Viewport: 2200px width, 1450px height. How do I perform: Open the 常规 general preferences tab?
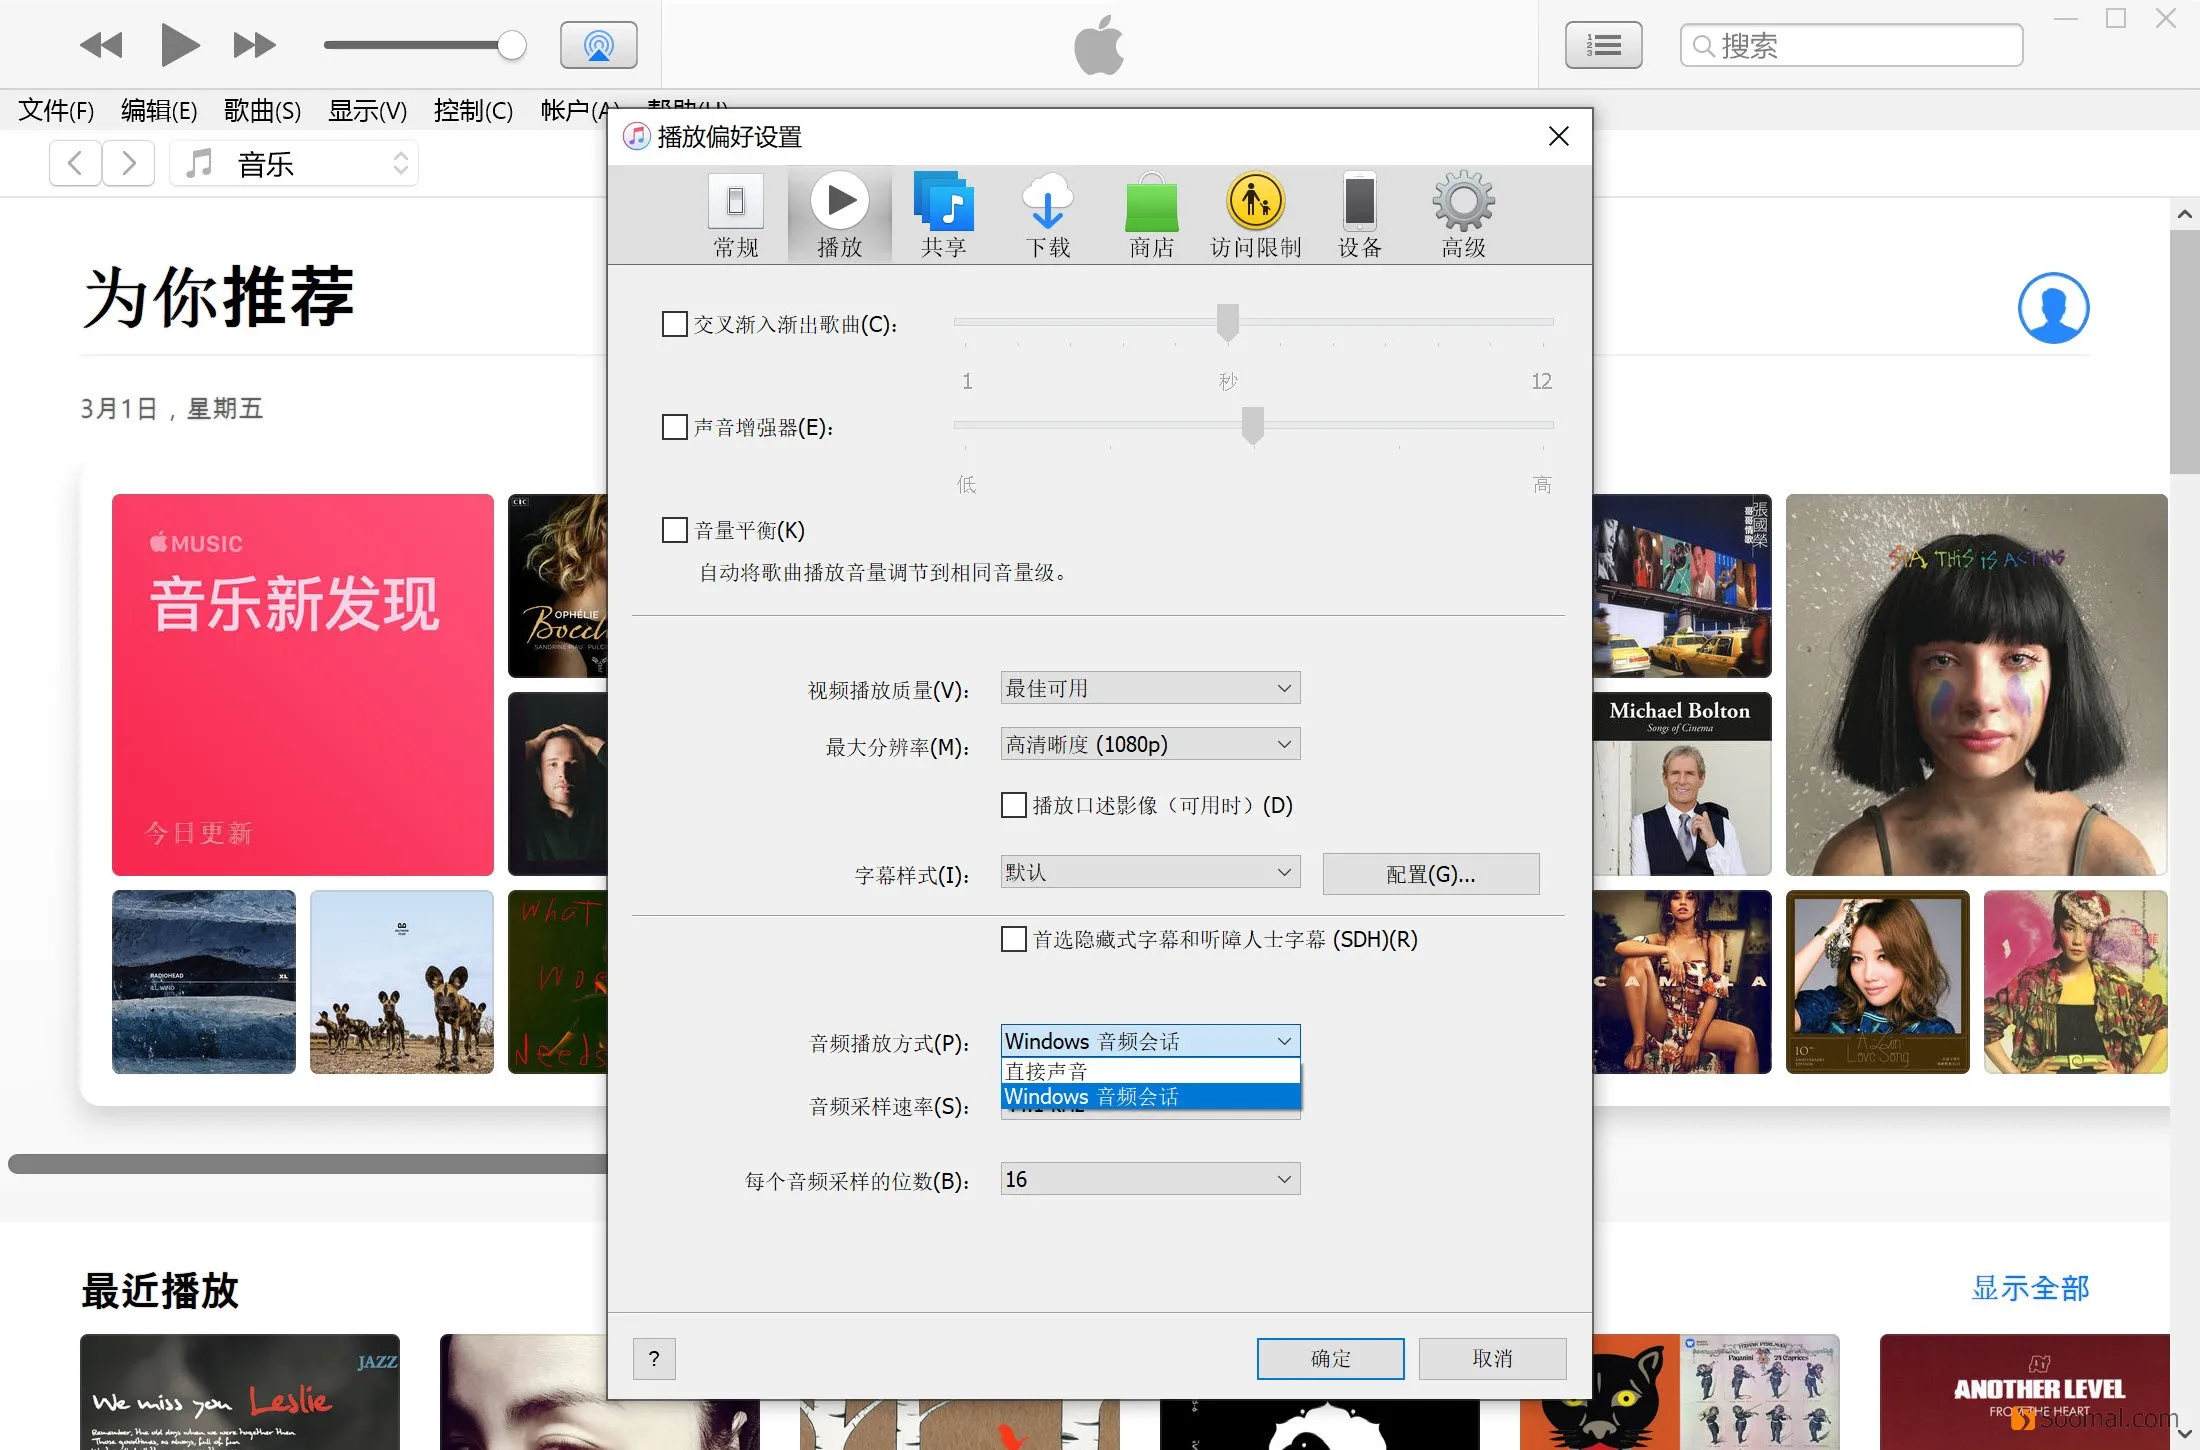(x=736, y=216)
